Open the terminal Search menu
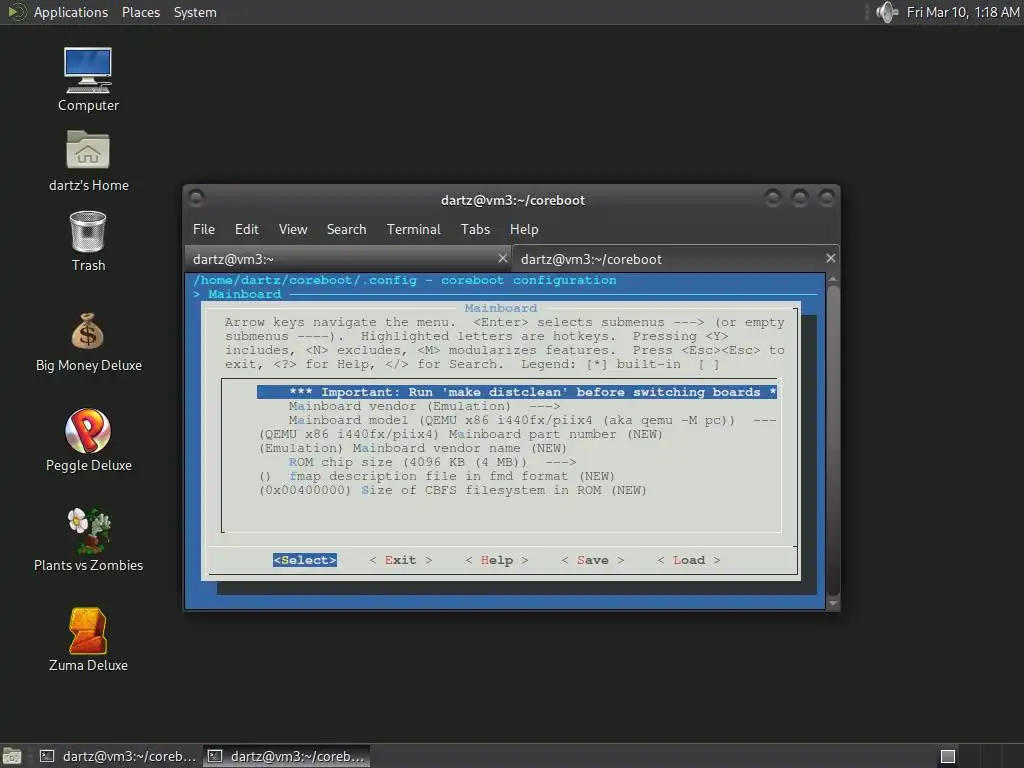This screenshot has width=1024, height=768. [x=346, y=229]
